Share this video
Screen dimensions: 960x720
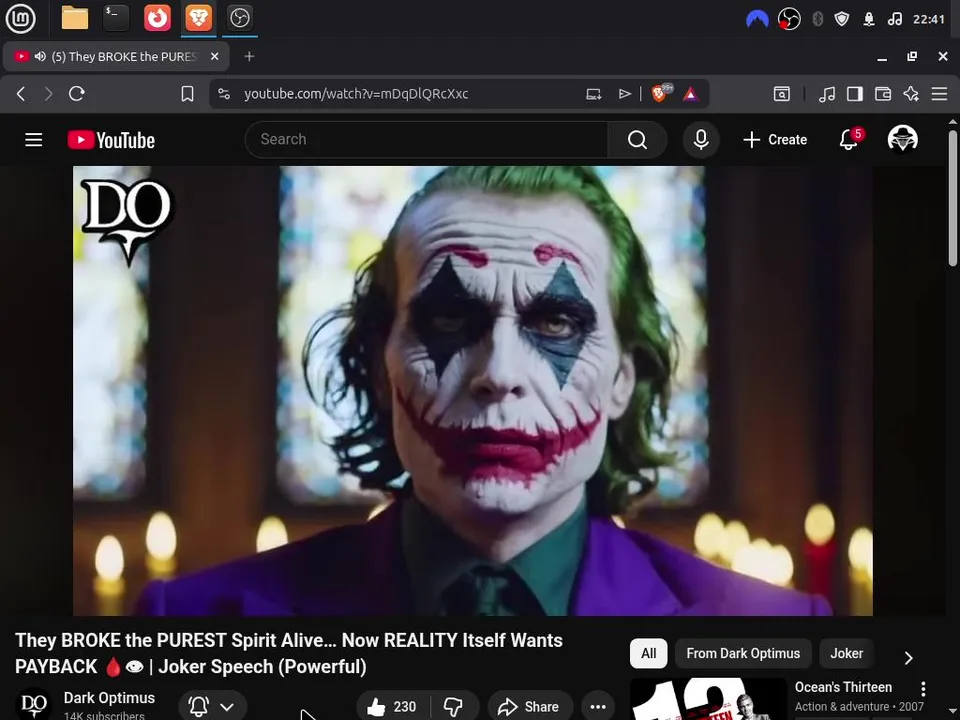click(x=530, y=707)
